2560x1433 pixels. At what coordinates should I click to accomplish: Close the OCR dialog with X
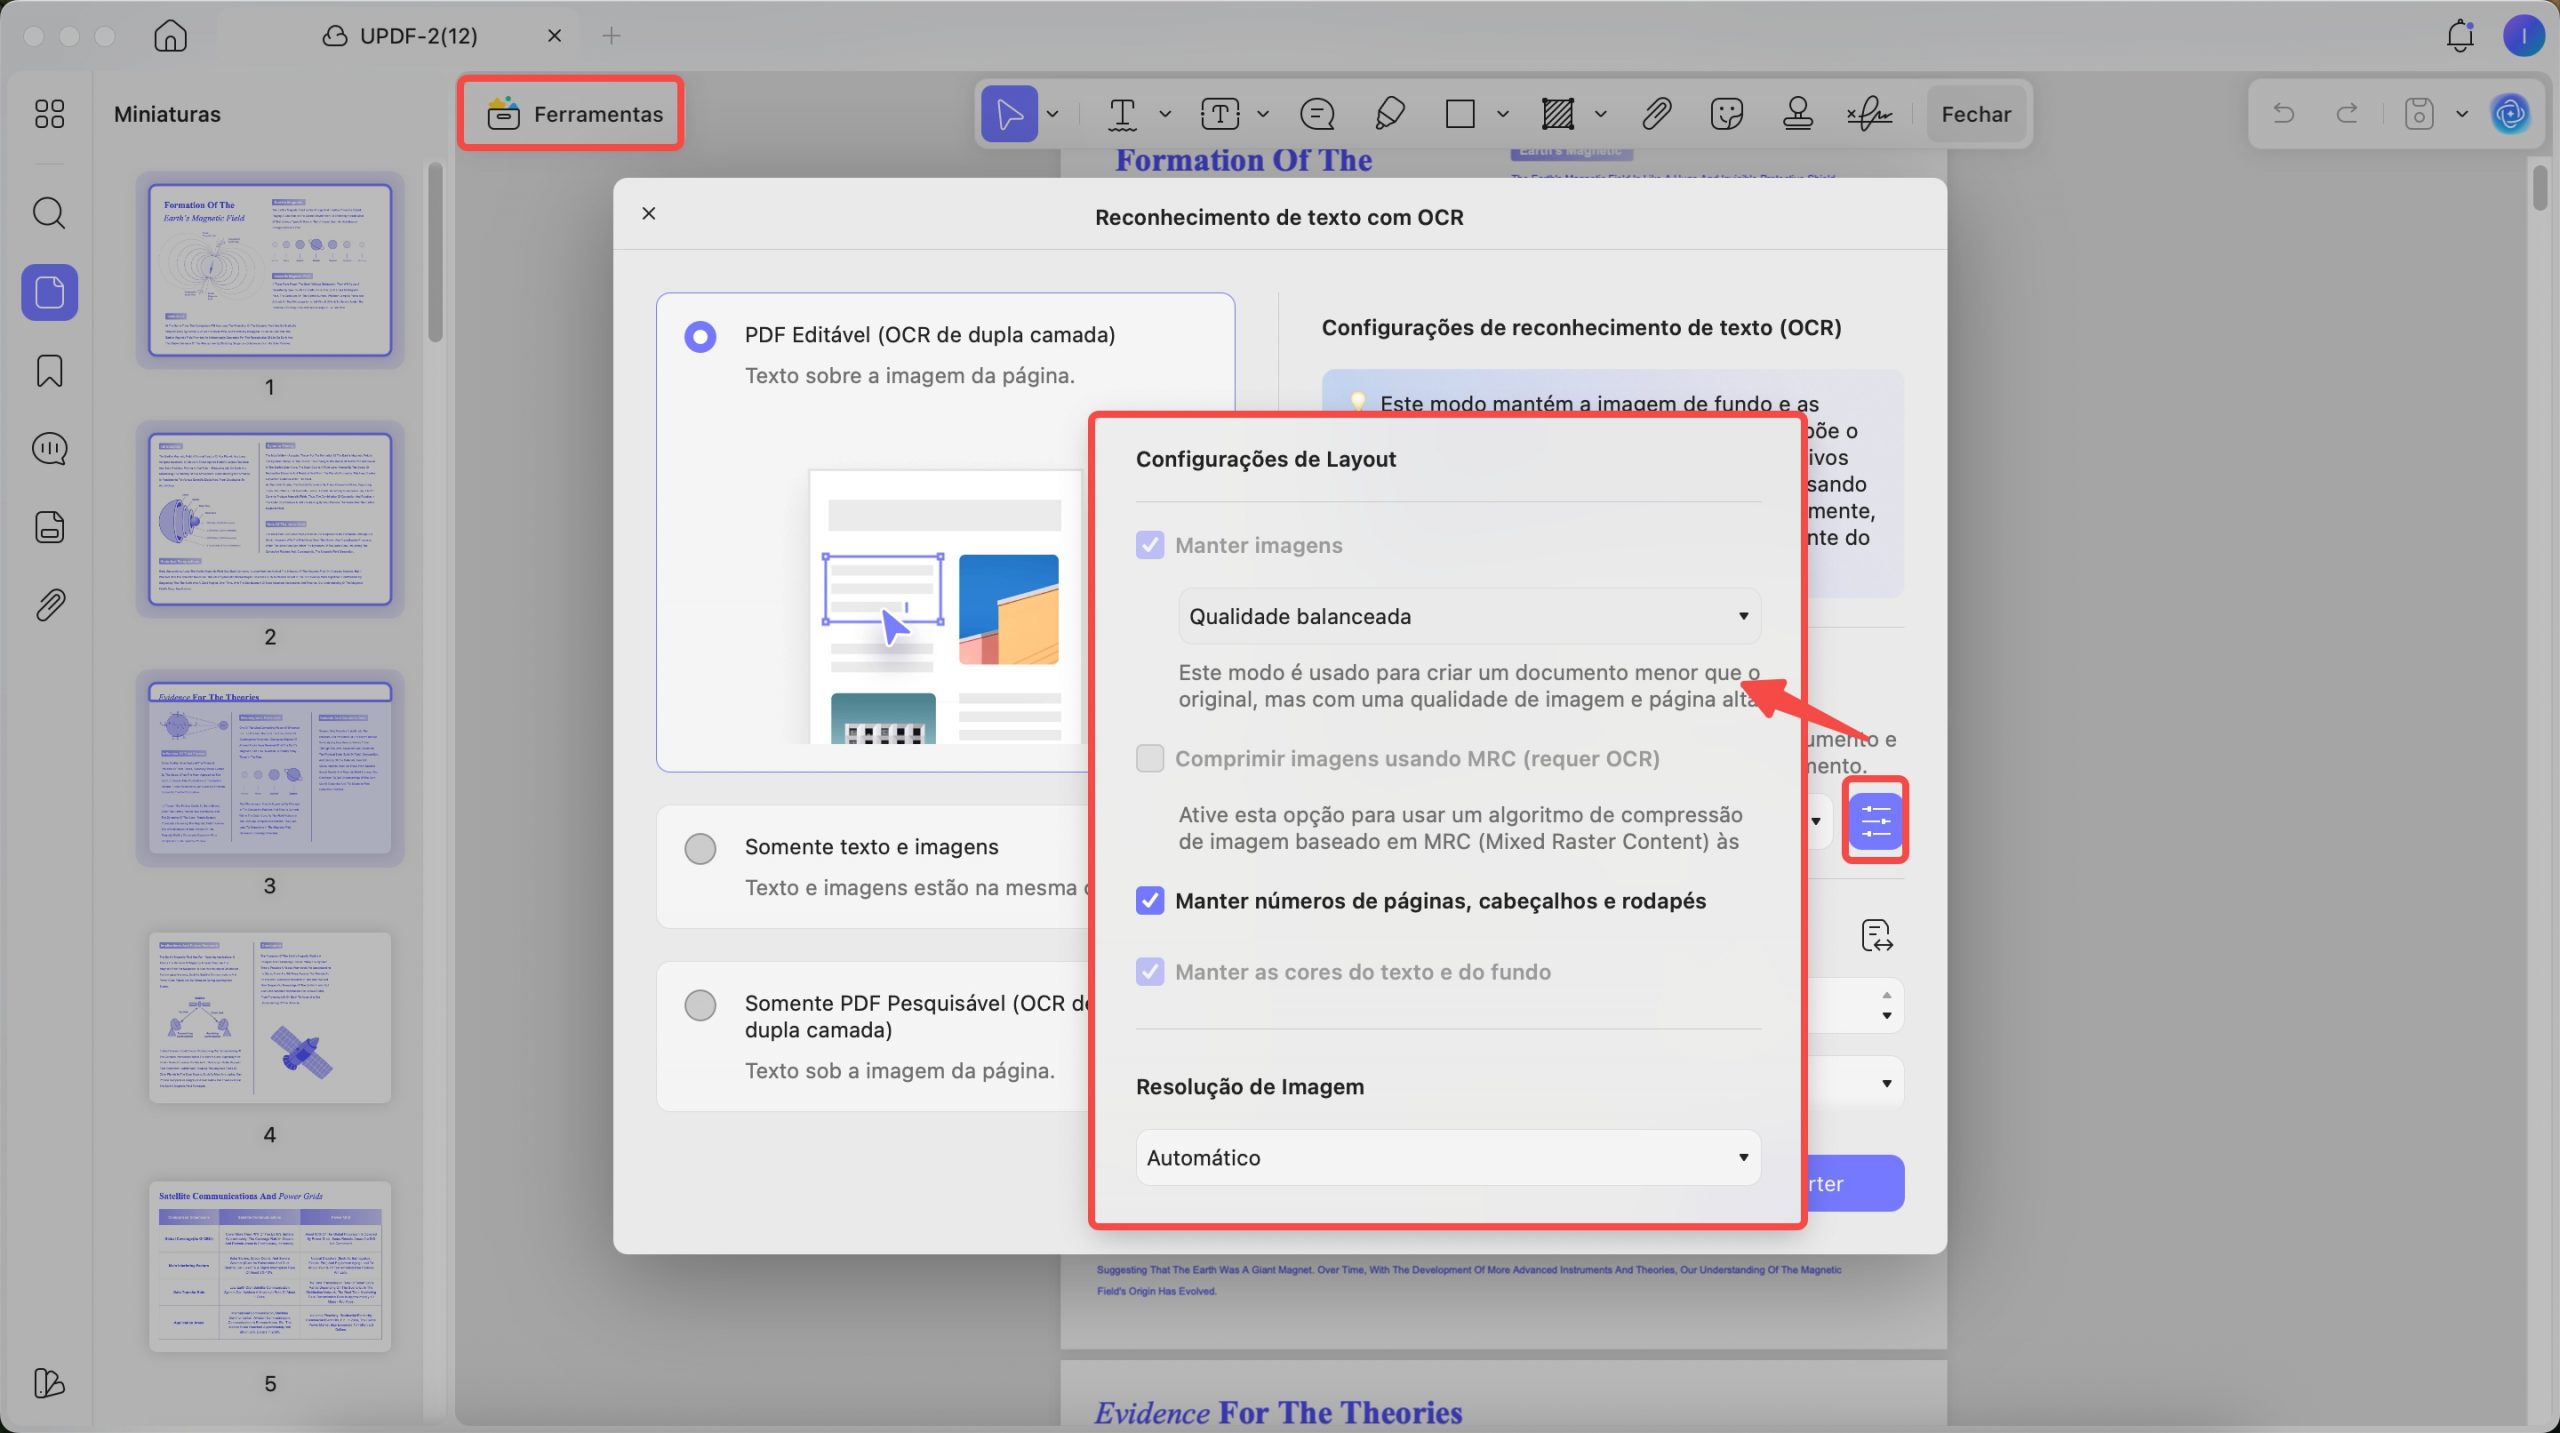coord(649,213)
